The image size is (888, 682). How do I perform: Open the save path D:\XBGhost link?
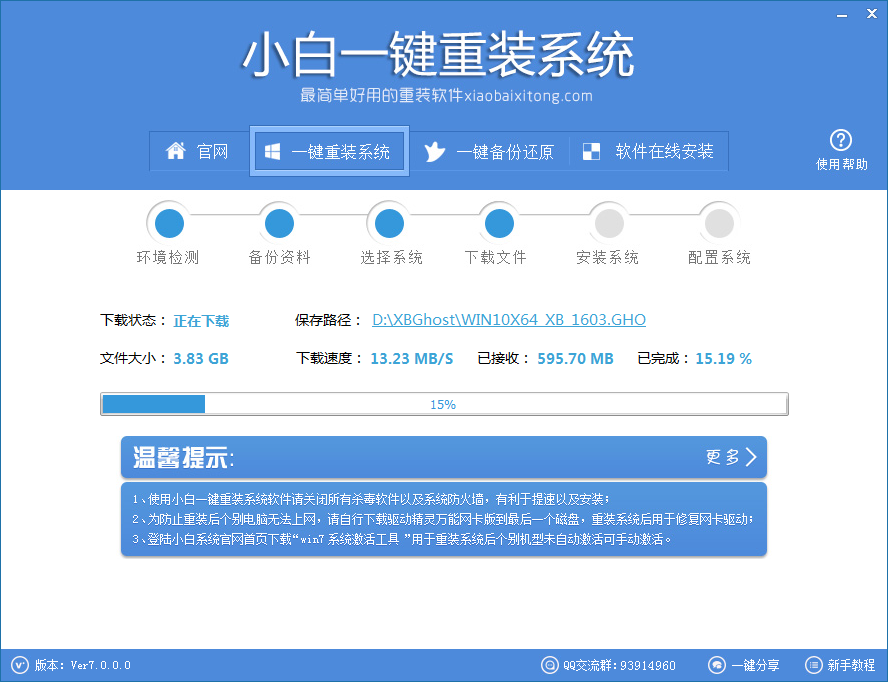(508, 320)
